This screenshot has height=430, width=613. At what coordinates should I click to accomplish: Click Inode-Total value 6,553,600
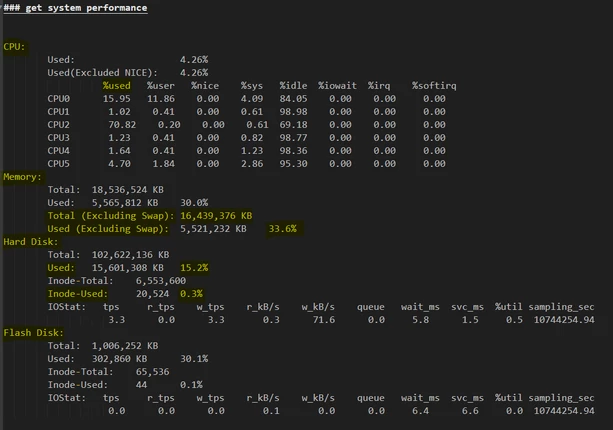click(161, 281)
